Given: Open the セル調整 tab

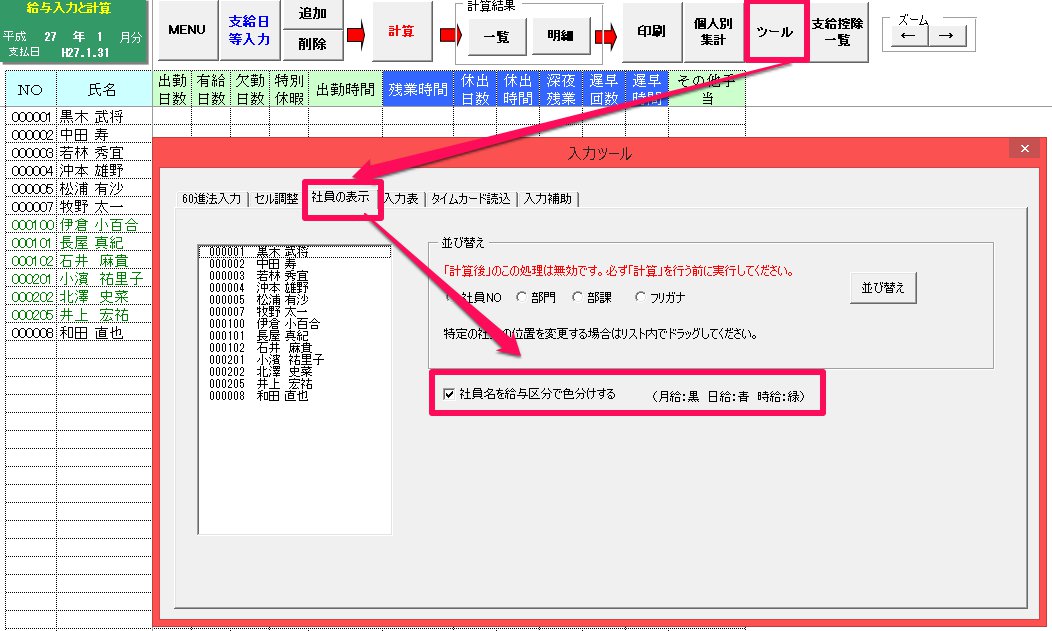Looking at the screenshot, I should (277, 198).
